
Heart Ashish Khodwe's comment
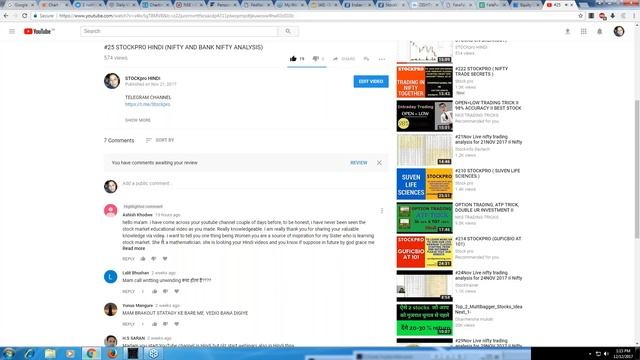pos(165,259)
